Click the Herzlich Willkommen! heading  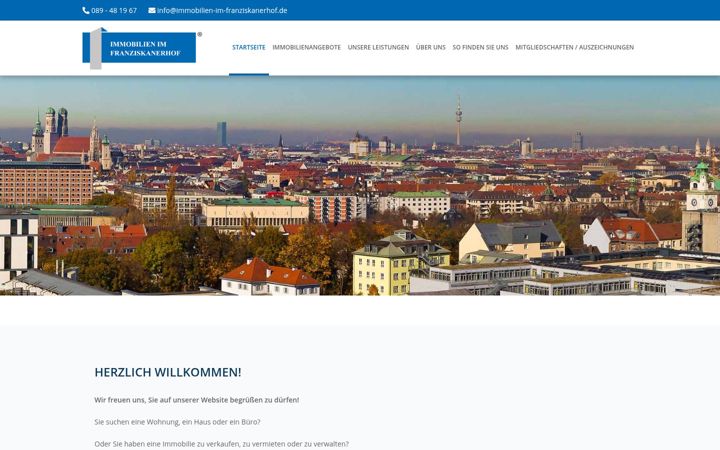[x=168, y=372]
